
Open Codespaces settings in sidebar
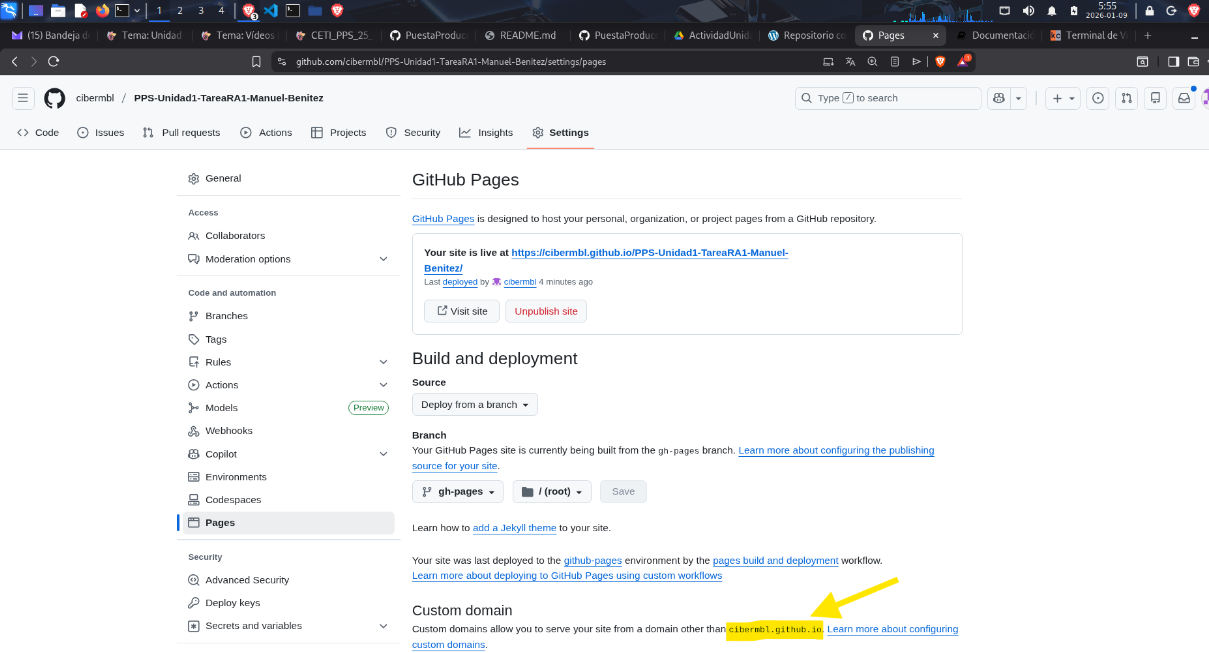point(288,500)
